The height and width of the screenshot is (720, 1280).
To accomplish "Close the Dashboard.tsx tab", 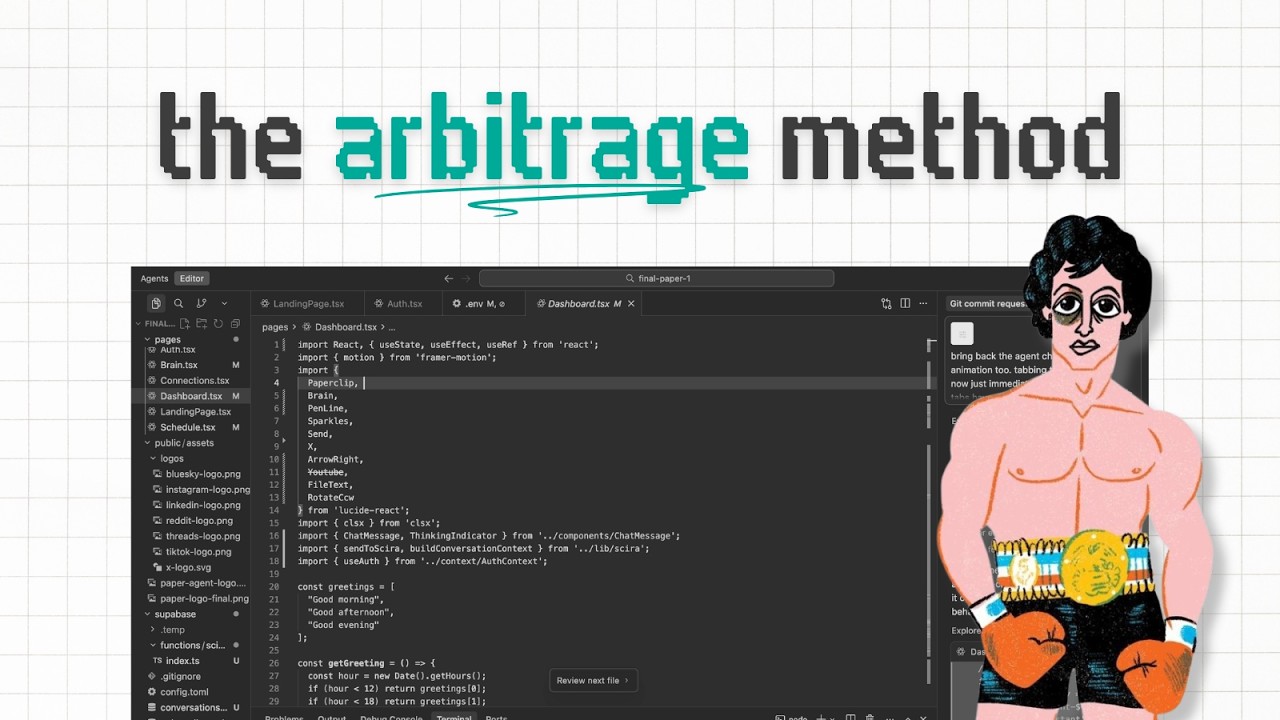I will coord(631,304).
